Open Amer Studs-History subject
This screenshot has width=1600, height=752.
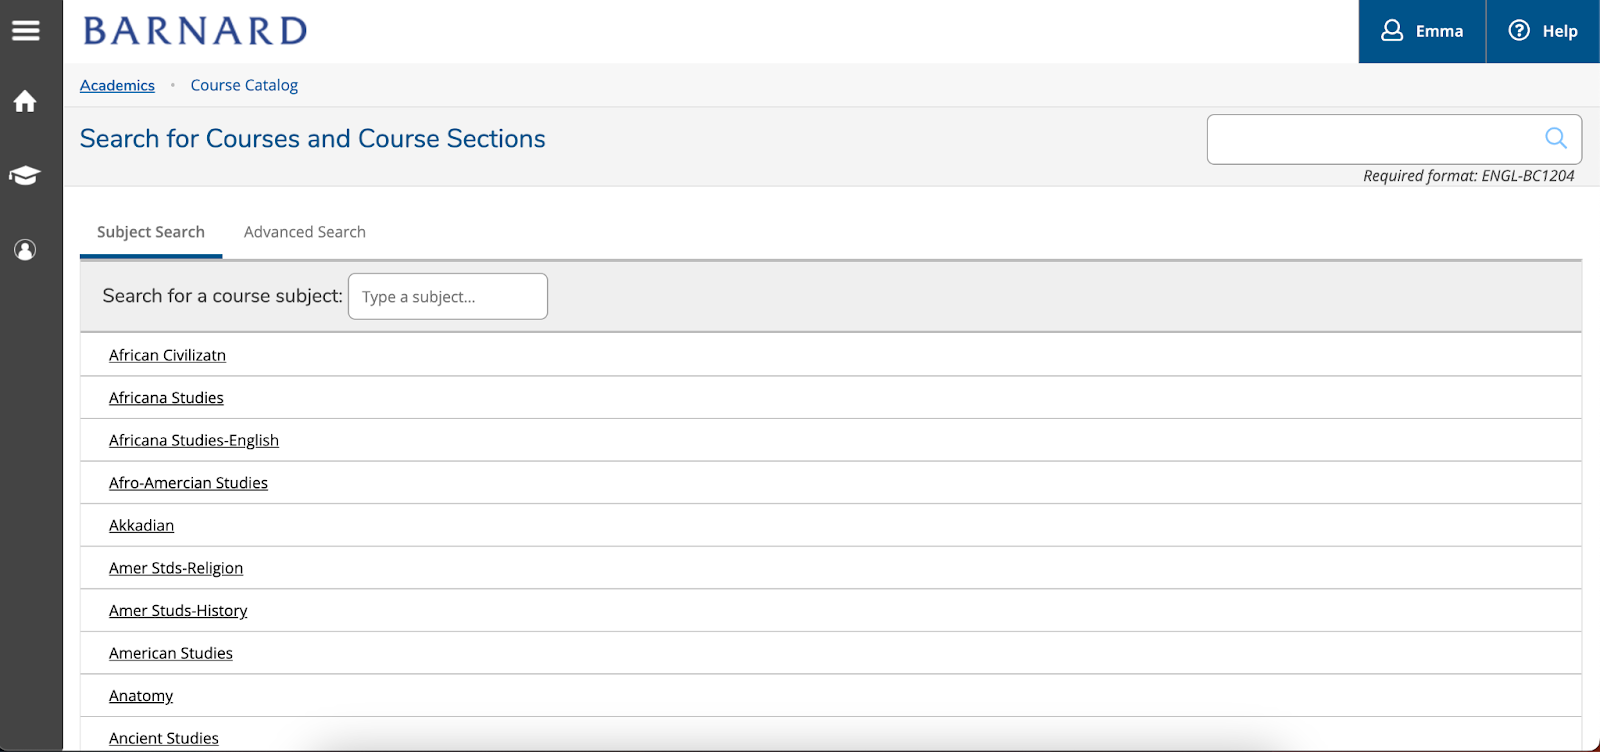pyautogui.click(x=178, y=611)
